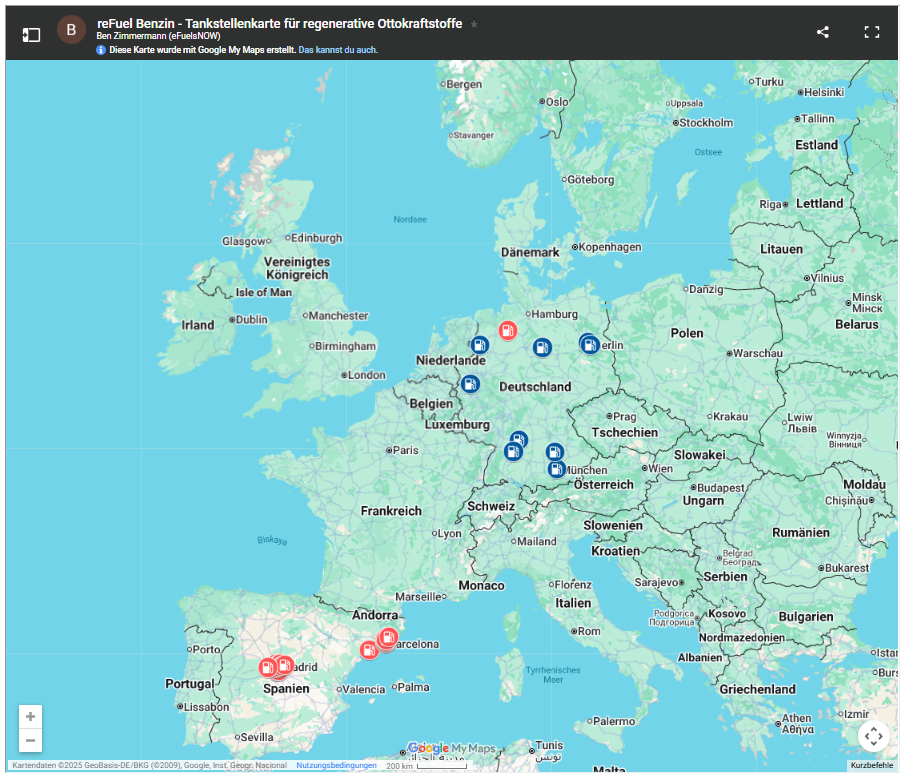
Task: Open the 'Das kannst du auch.' link
Action: click(x=338, y=50)
